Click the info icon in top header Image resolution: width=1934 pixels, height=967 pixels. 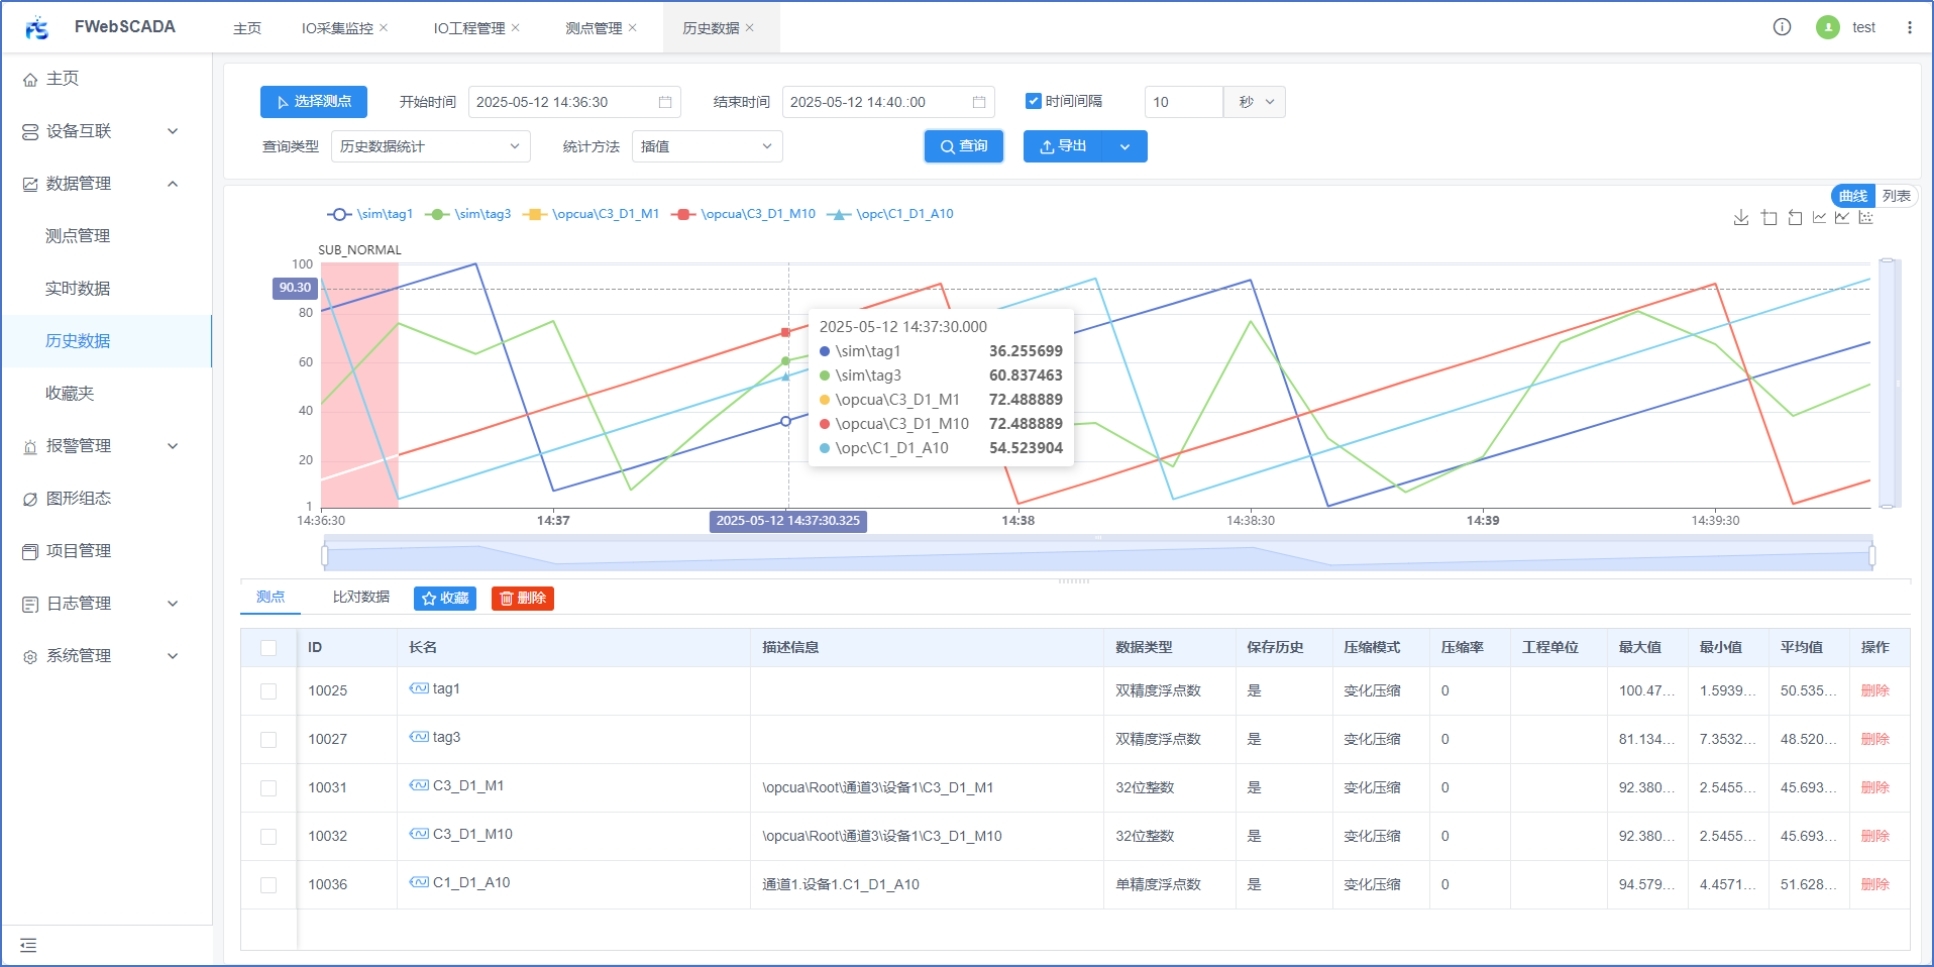[x=1782, y=27]
